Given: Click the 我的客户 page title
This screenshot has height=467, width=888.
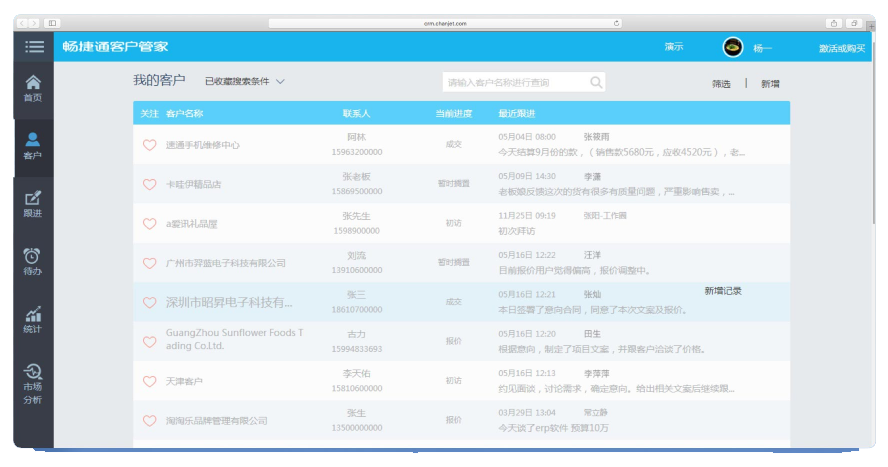Looking at the screenshot, I should [x=159, y=80].
